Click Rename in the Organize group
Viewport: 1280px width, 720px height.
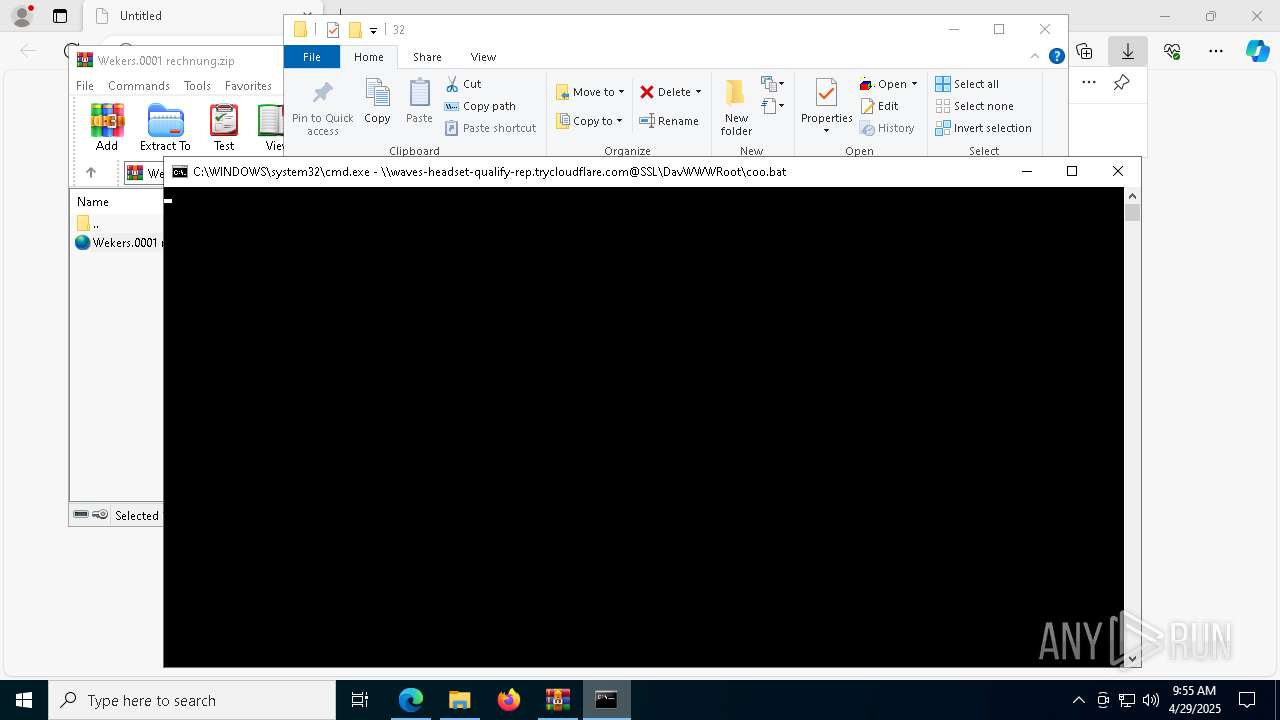pyautogui.click(x=669, y=121)
